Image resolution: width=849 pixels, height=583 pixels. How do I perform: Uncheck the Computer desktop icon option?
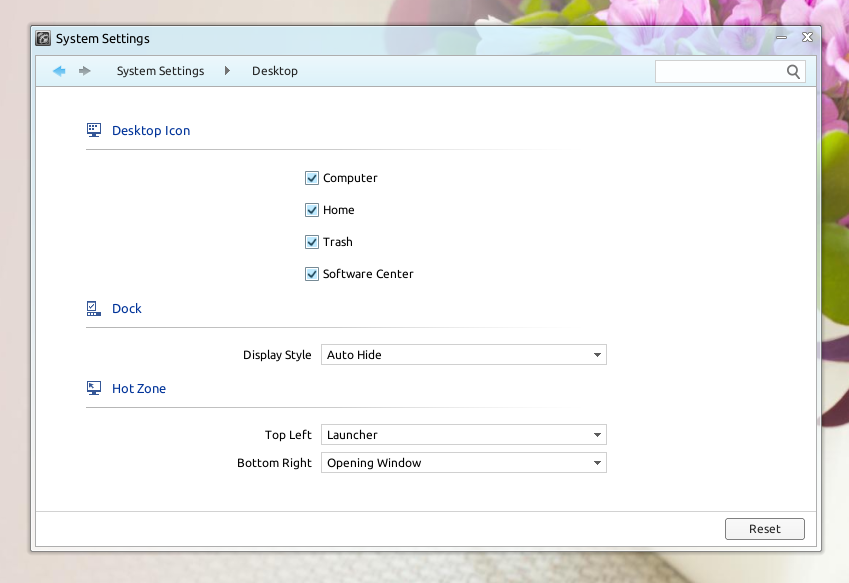tap(312, 177)
